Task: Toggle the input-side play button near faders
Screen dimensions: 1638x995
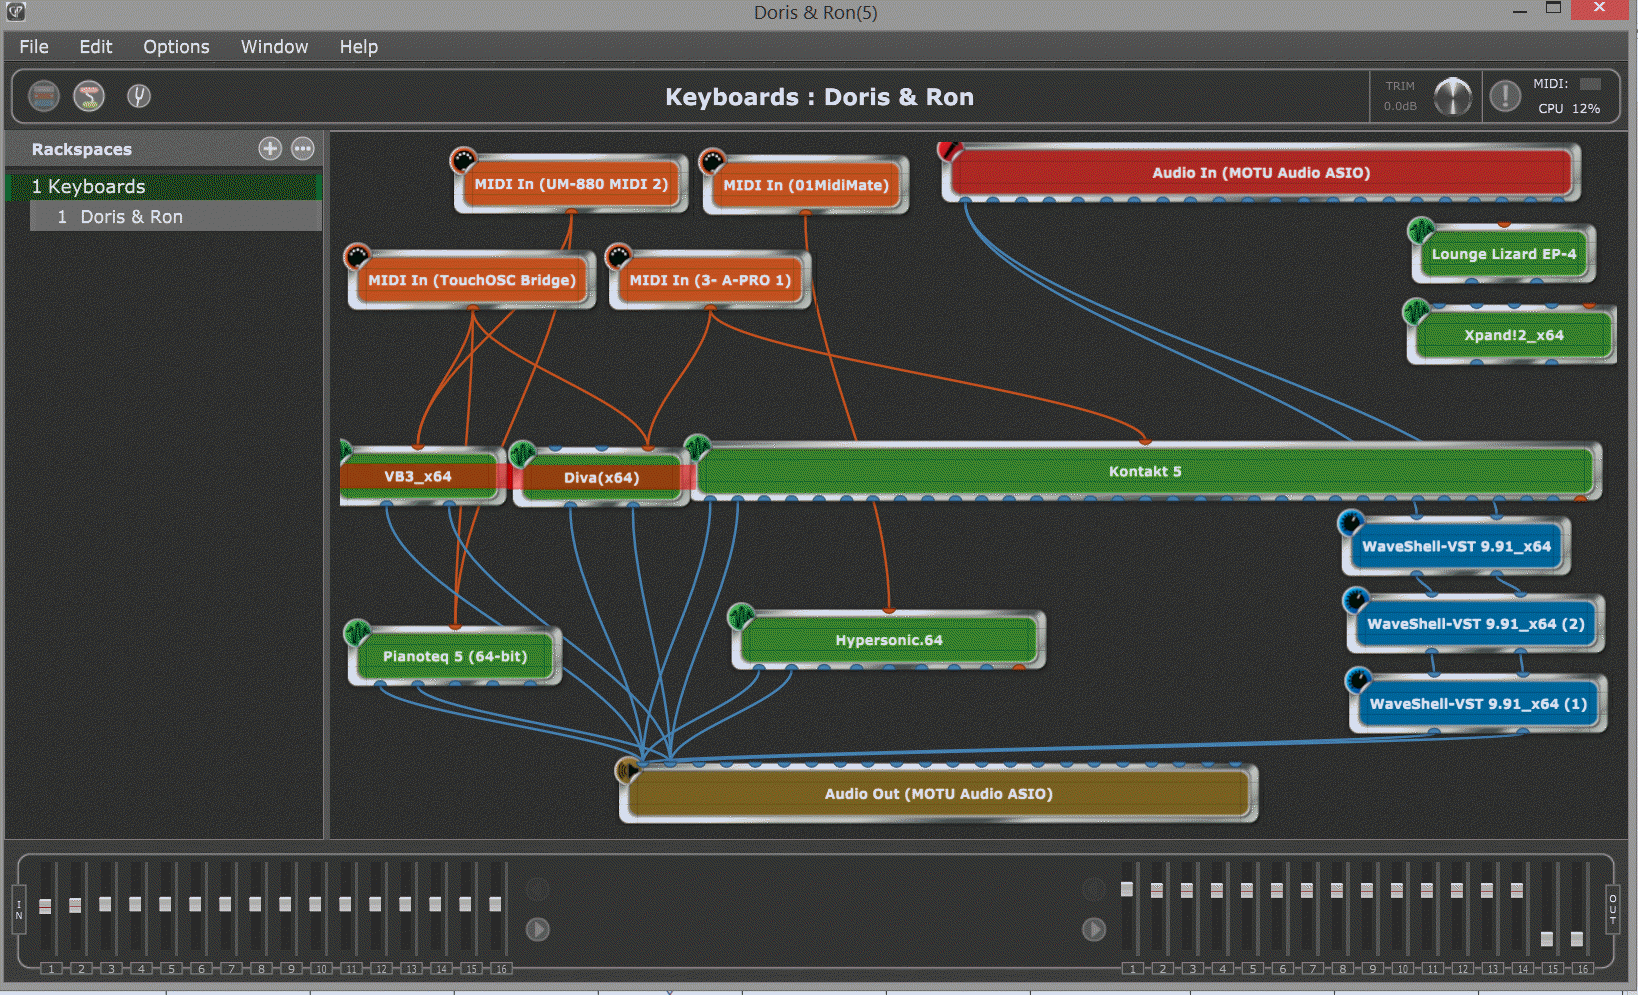Action: [538, 930]
